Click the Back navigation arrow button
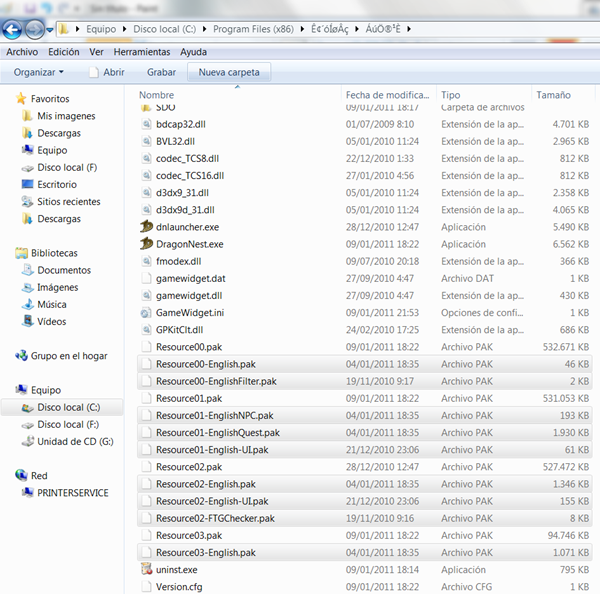 [16, 27]
